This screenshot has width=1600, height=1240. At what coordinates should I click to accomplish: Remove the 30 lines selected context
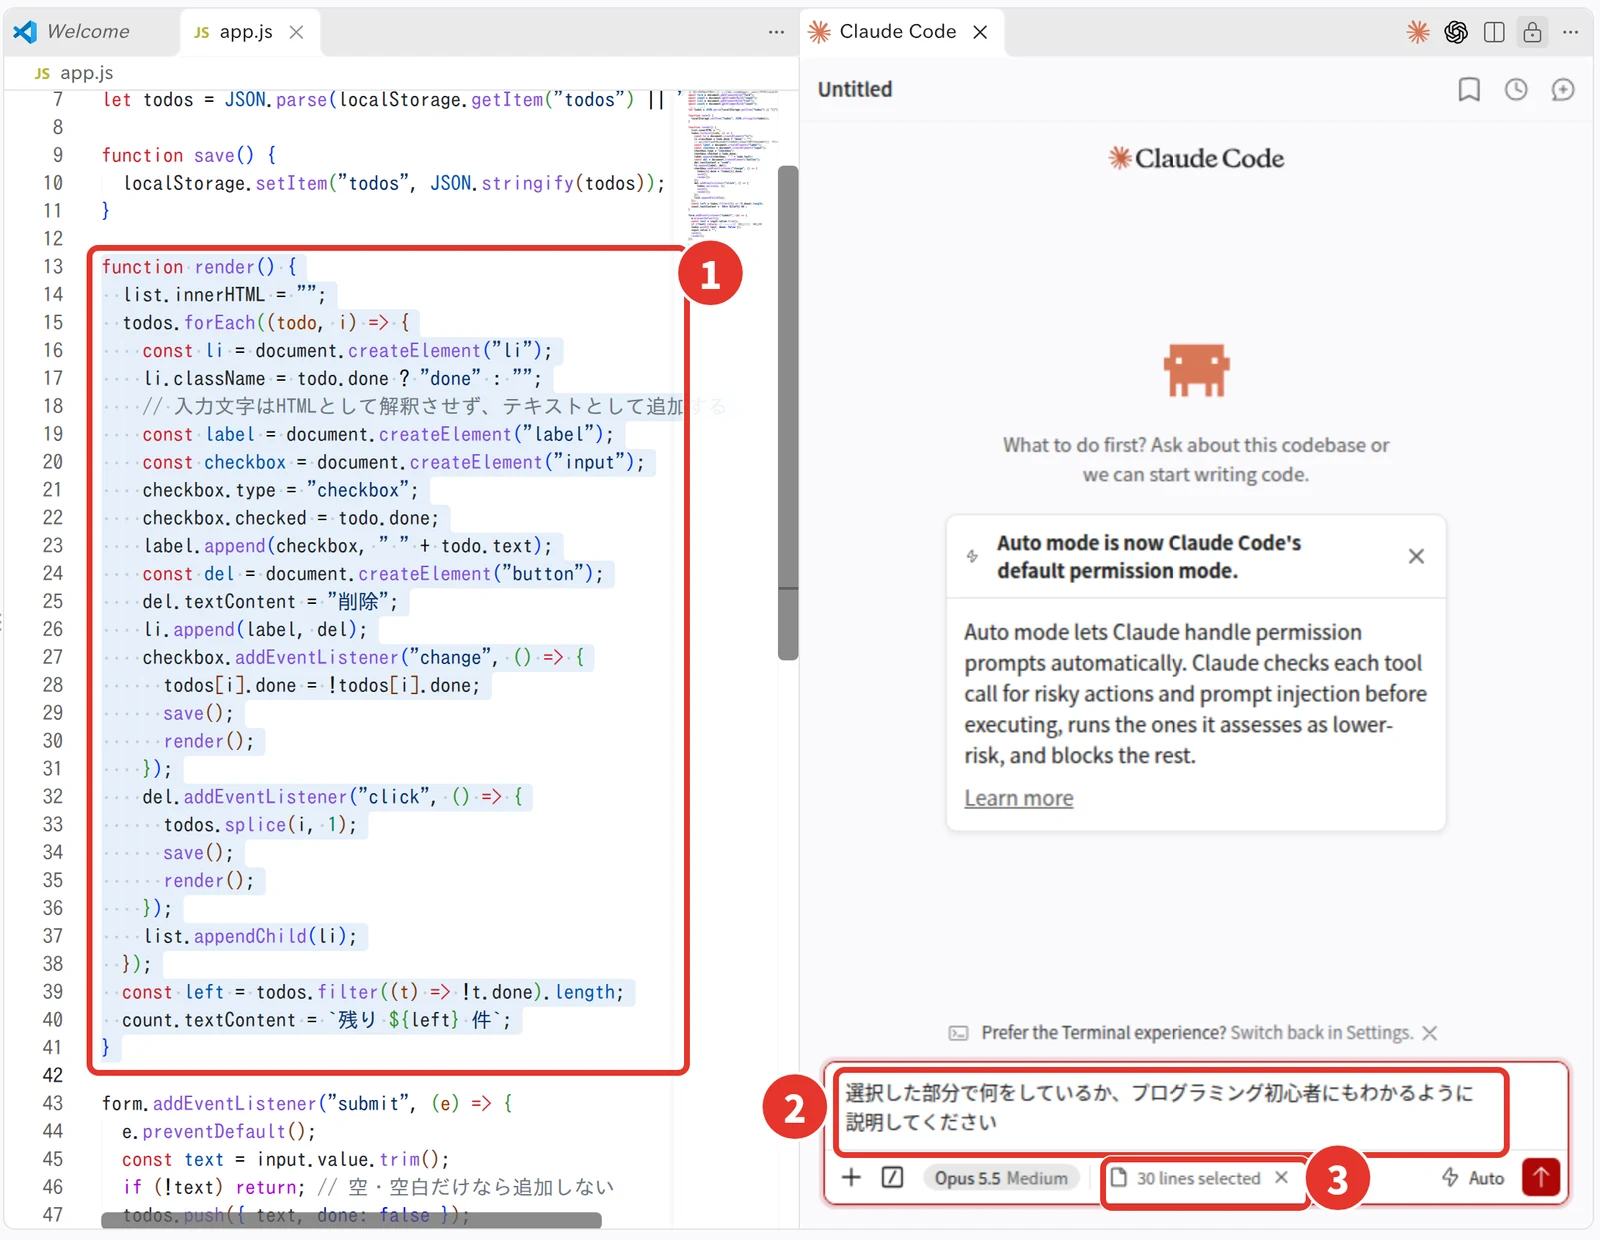[1282, 1178]
